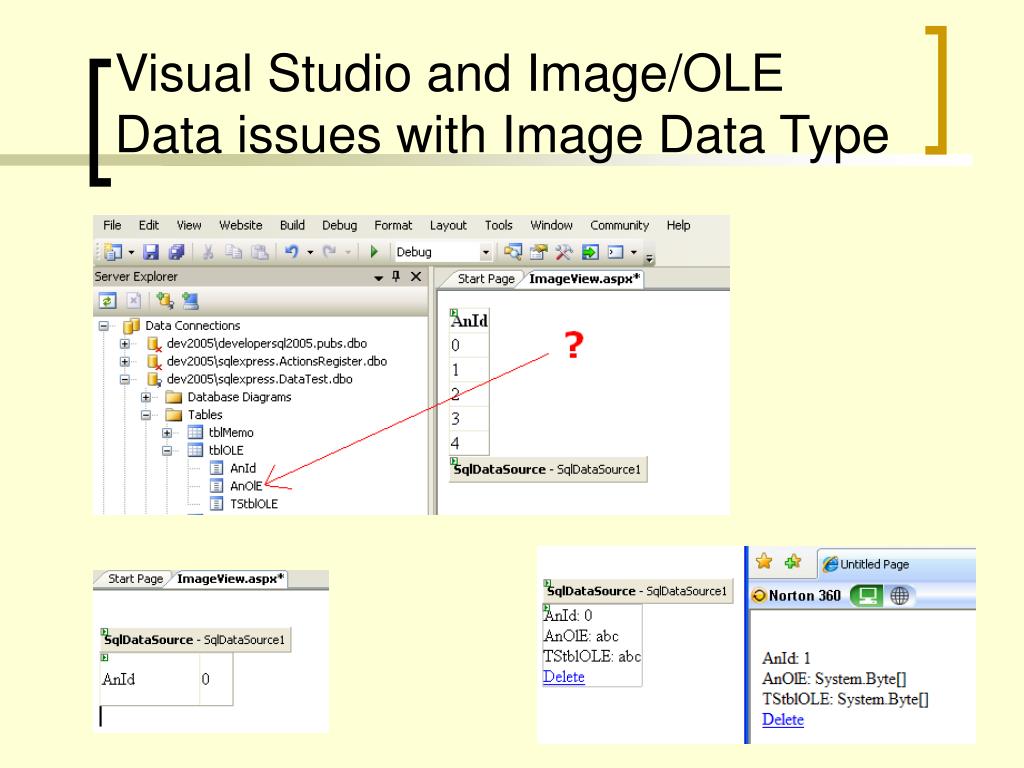Open the Website menu
Image resolution: width=1024 pixels, height=768 pixels.
(241, 225)
